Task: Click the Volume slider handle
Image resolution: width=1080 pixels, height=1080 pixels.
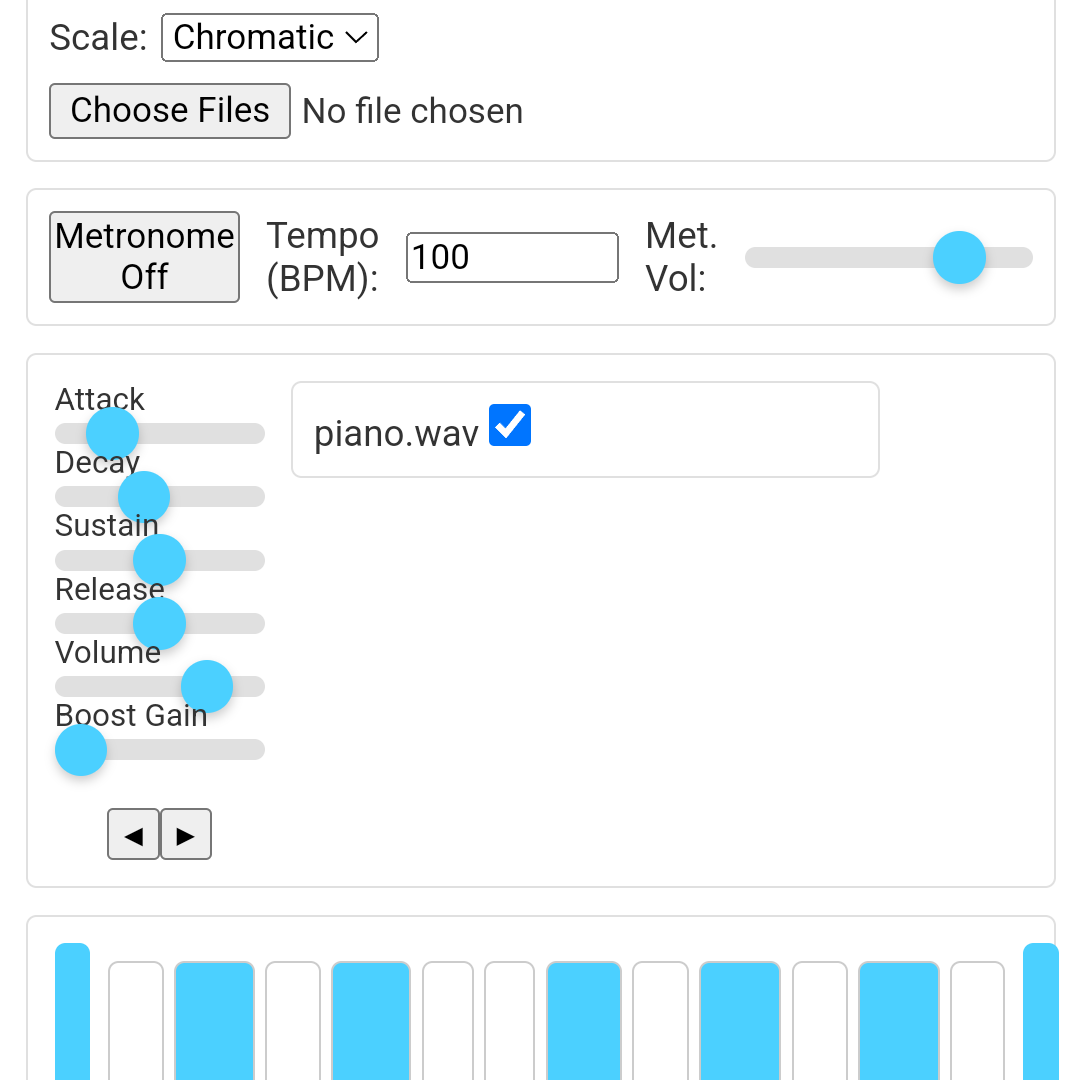Action: coord(207,687)
